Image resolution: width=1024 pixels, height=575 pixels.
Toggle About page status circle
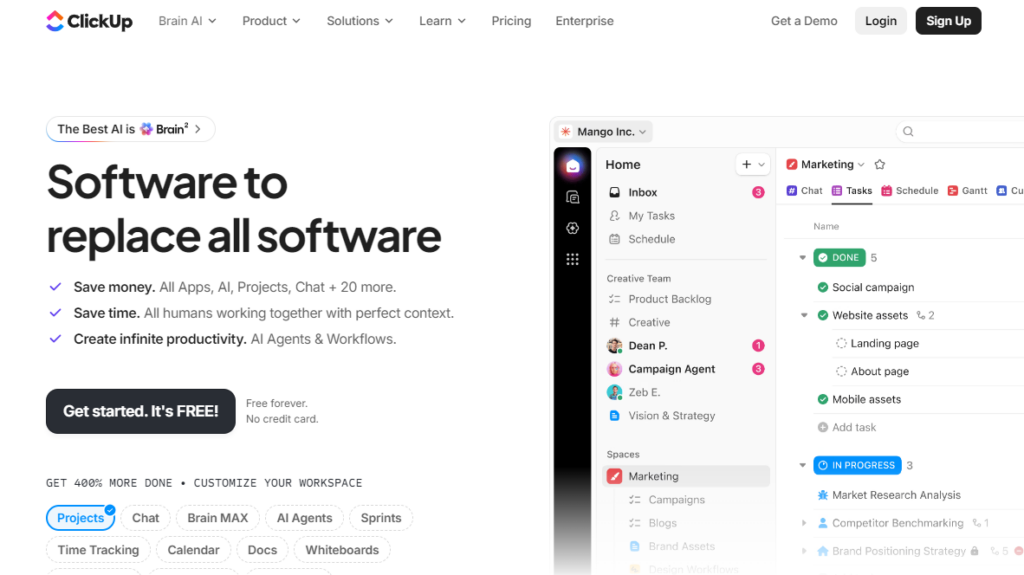click(841, 372)
